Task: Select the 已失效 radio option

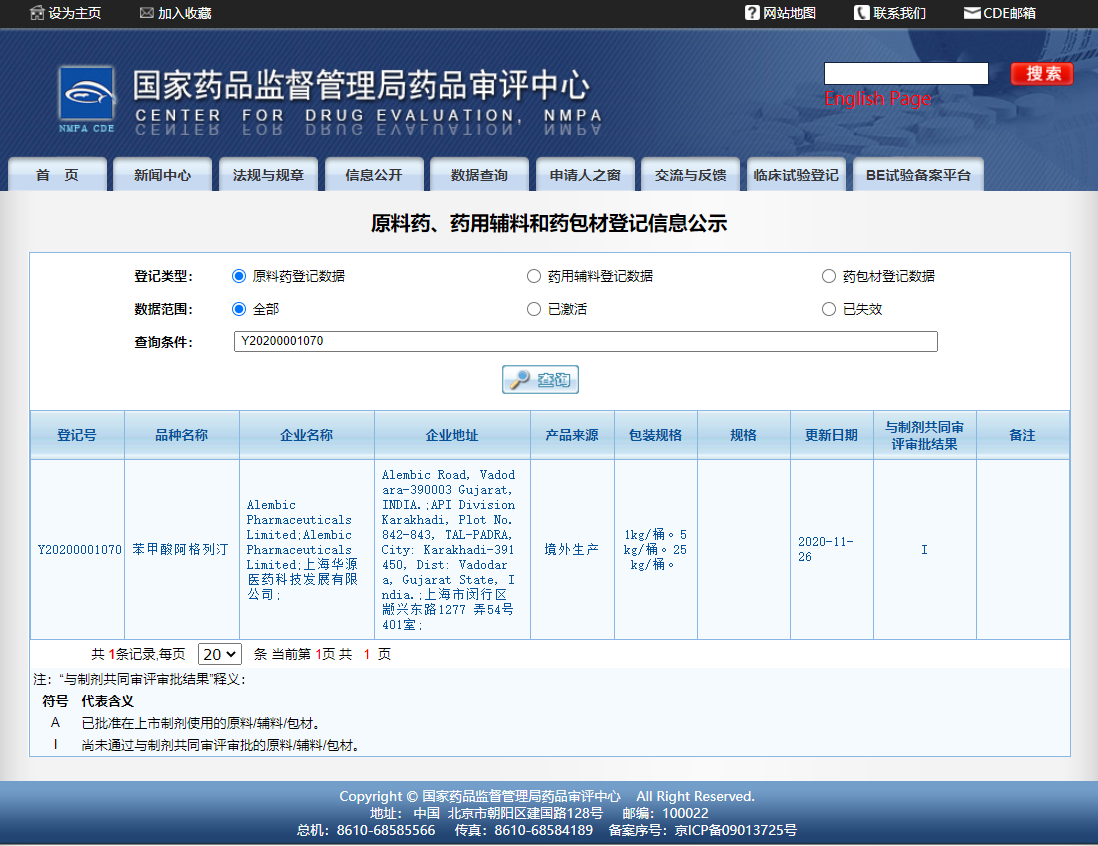Action: tap(828, 309)
